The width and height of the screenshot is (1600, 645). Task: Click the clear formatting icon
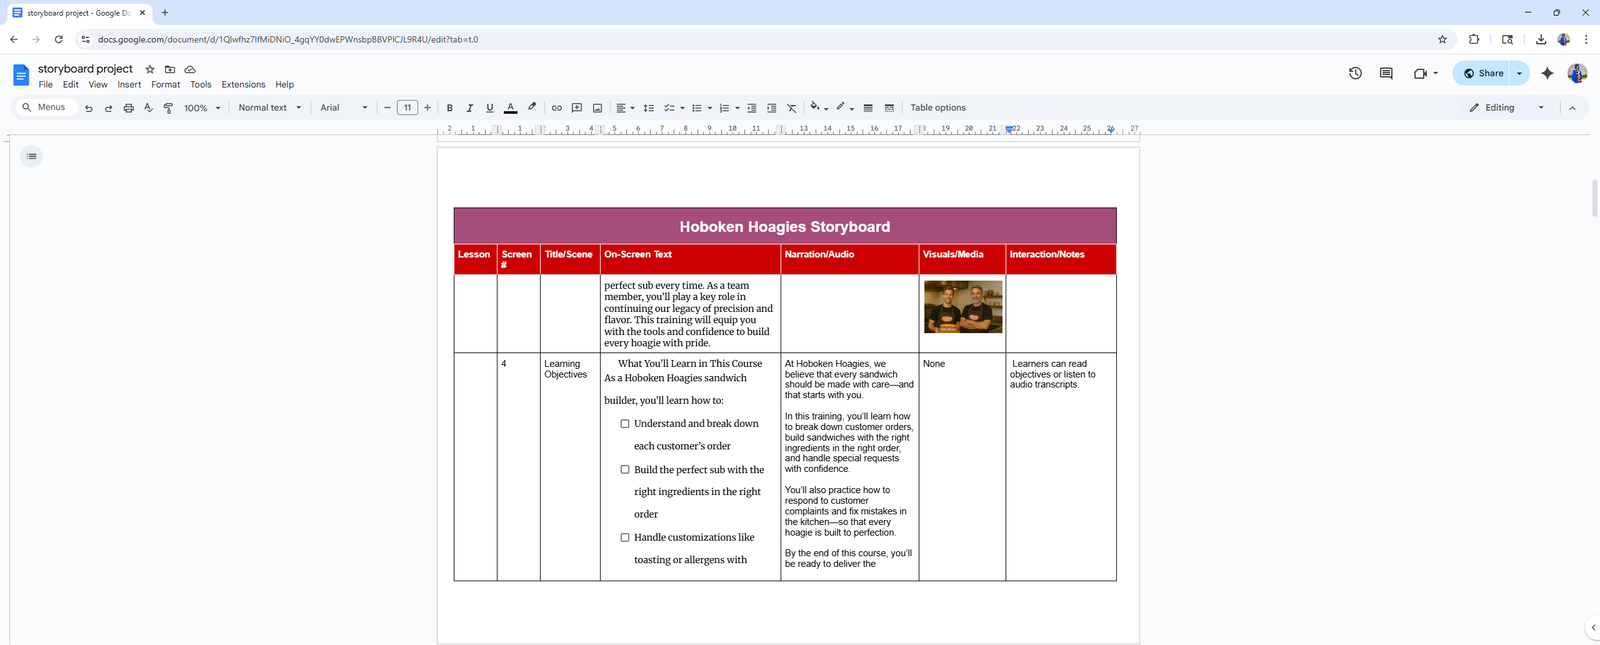point(791,108)
